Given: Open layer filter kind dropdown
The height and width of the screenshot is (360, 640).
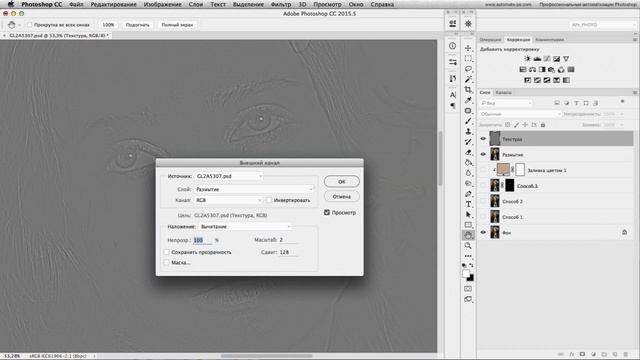Looking at the screenshot, I should (x=506, y=103).
